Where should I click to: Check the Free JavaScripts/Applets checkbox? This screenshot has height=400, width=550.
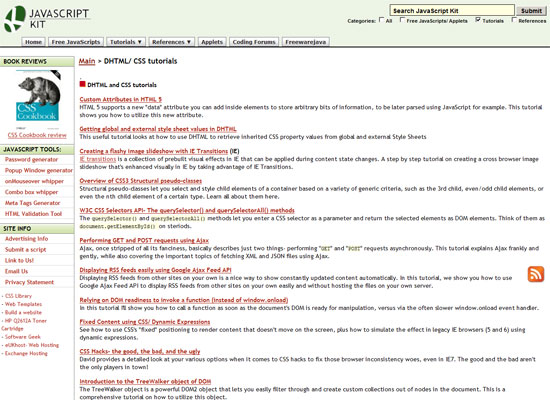(402, 20)
